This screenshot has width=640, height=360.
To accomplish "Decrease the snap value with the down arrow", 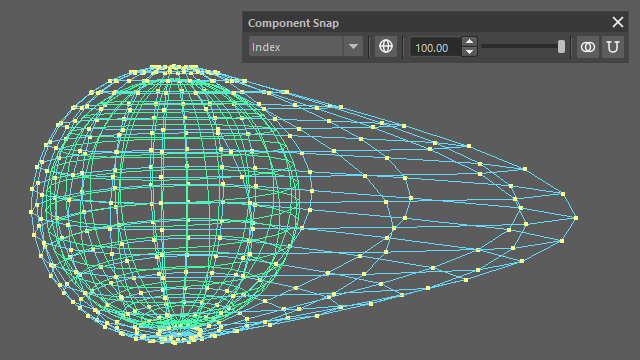I will tap(469, 52).
